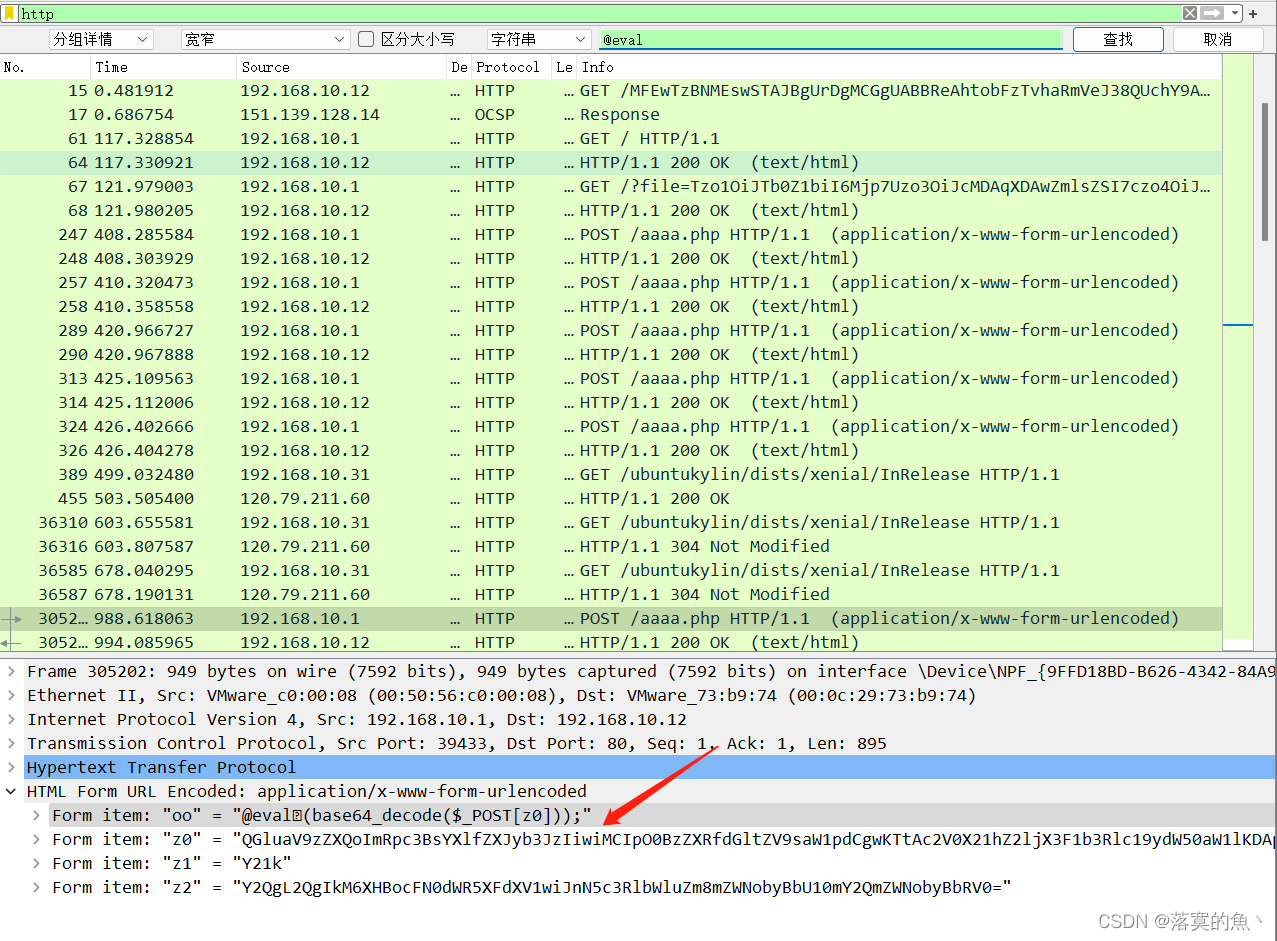Expand the Form item "z0" entry
This screenshot has width=1277, height=941.
tap(37, 840)
